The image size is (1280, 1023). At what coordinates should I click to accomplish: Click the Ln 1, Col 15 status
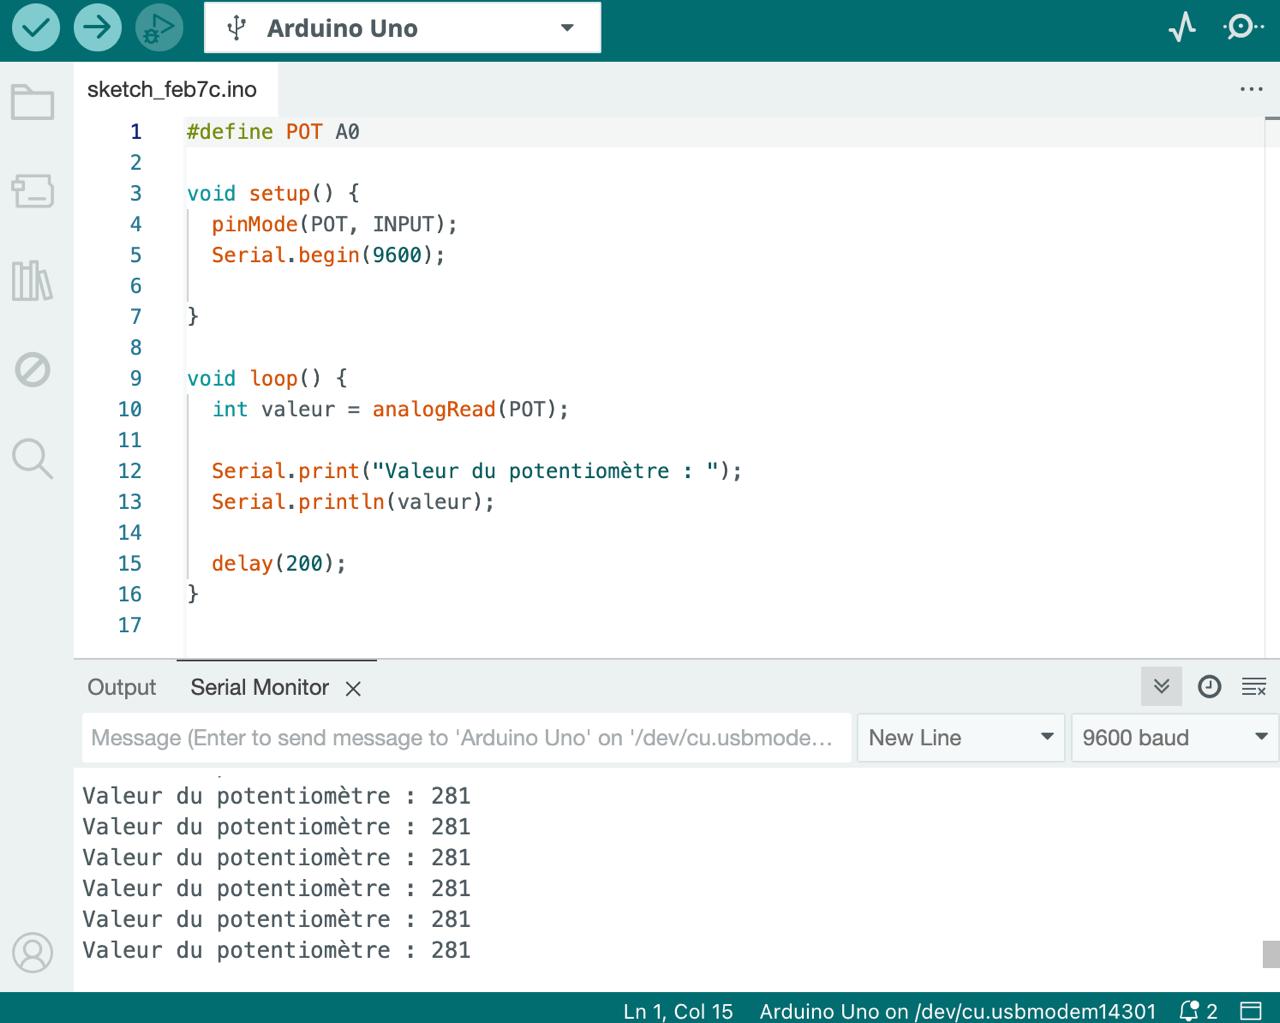[x=678, y=1011]
